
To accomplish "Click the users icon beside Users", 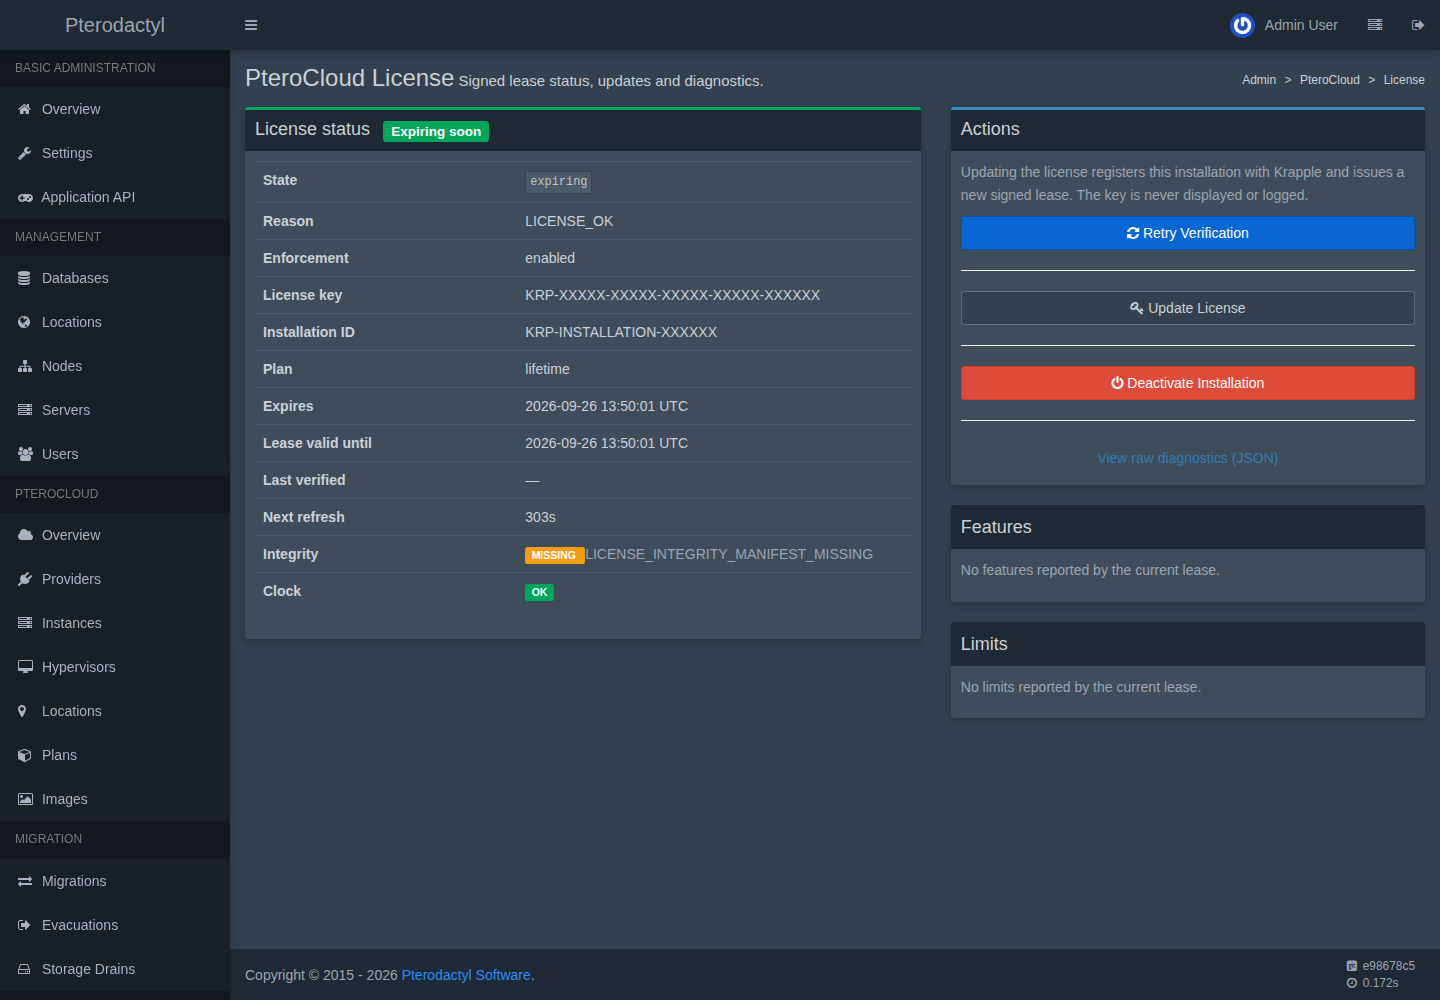I will [25, 454].
